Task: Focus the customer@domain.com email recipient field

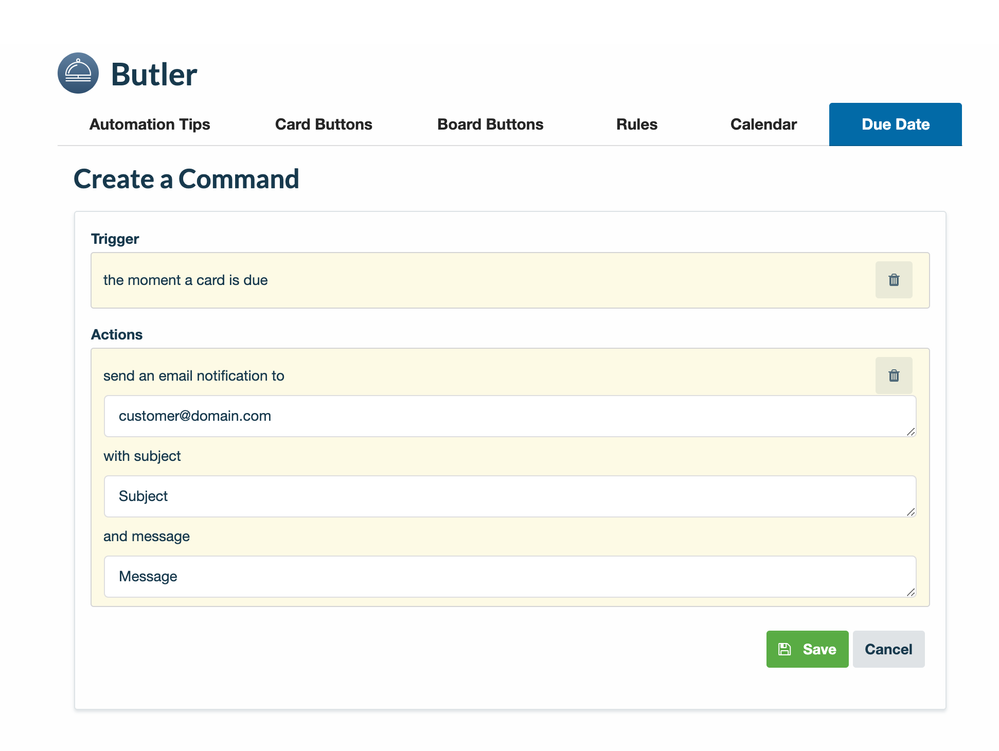Action: coord(510,416)
